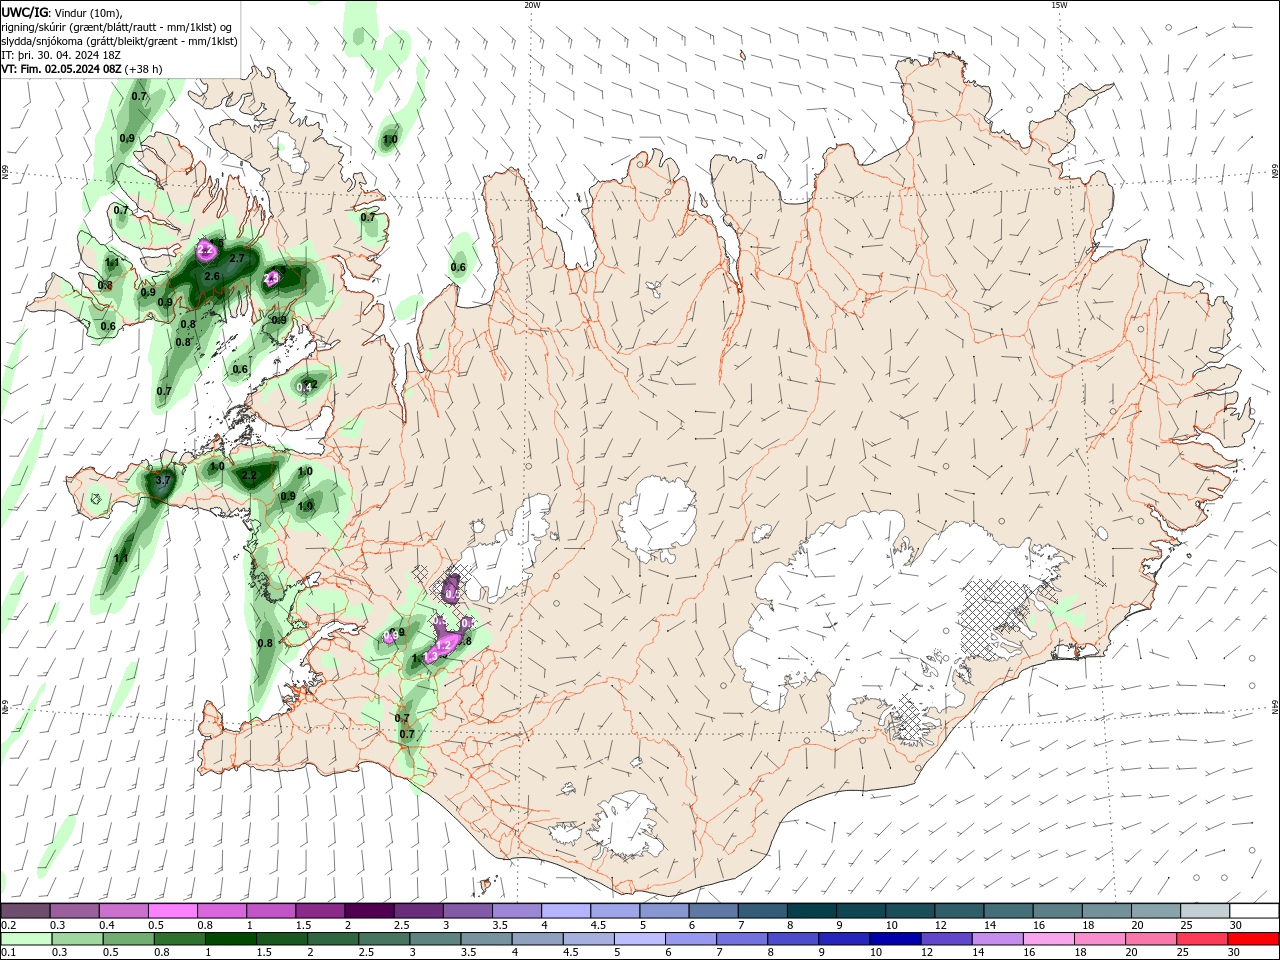Pick the medium green swatch labeled 0.5 in lower row
Viewport: 1280px width, 960px height.
click(x=129, y=939)
